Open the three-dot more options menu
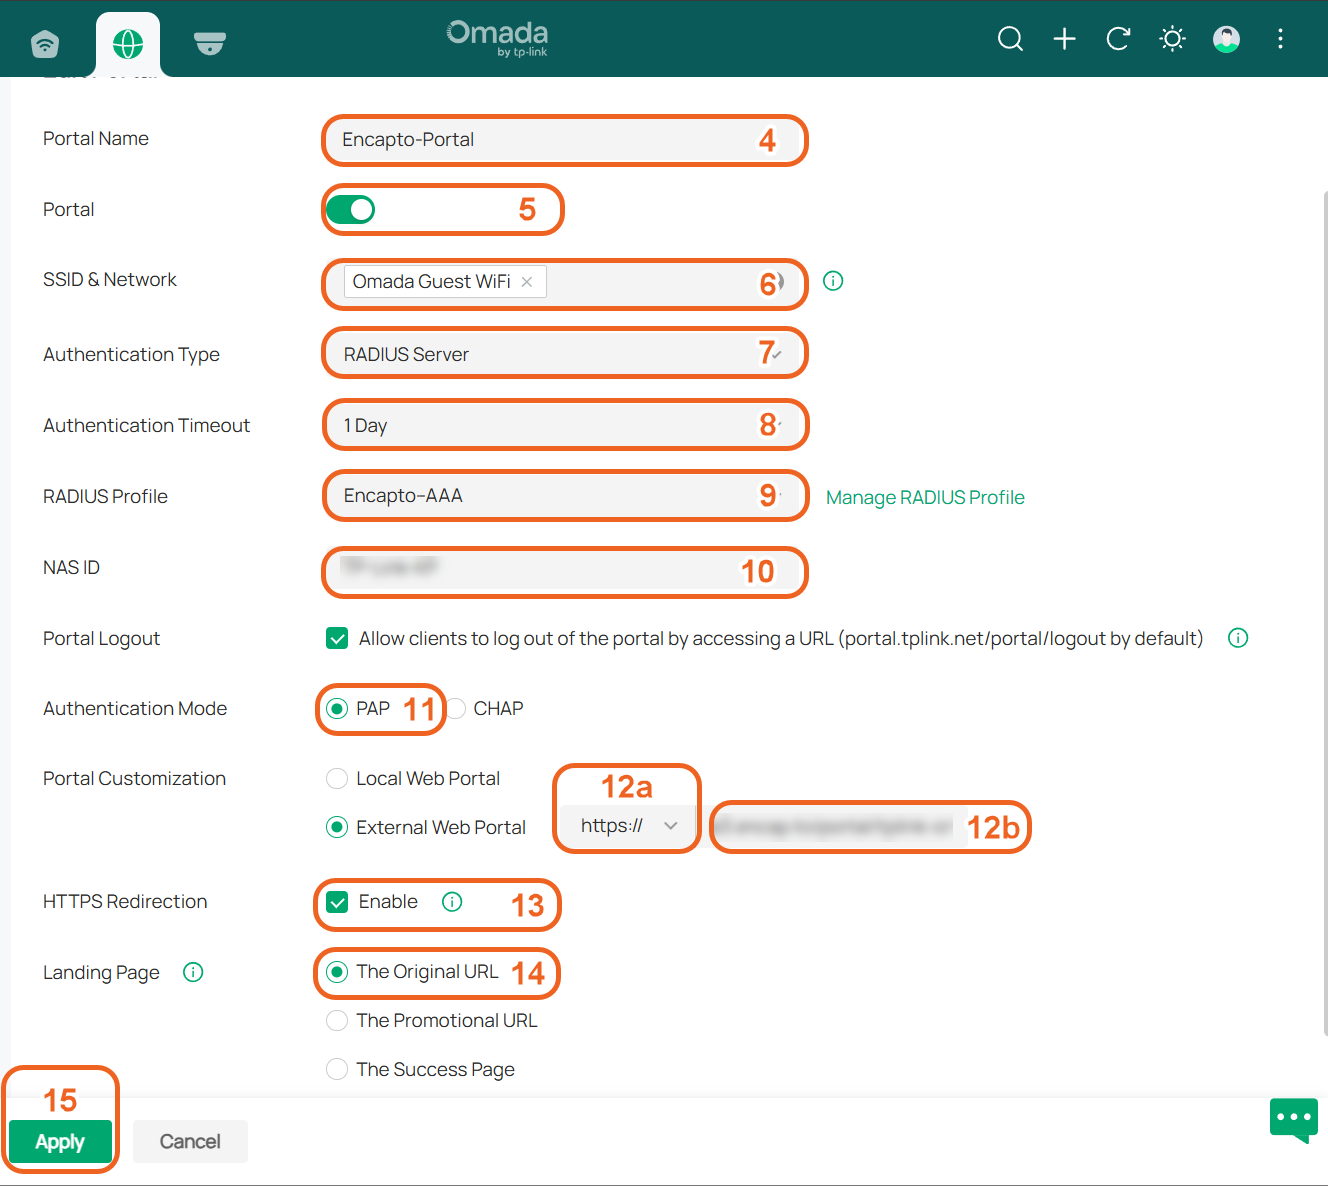This screenshot has height=1186, width=1328. click(x=1280, y=39)
